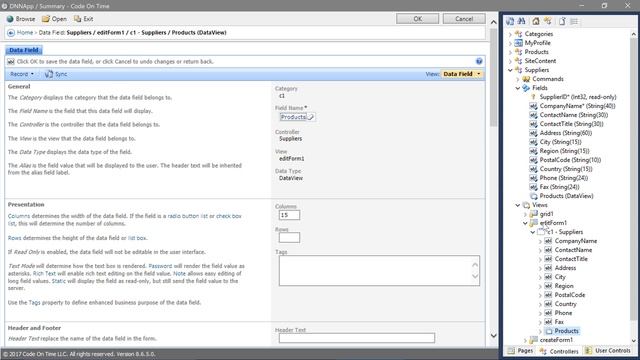
Task: Click the binoculars search icon
Action: tap(522, 21)
